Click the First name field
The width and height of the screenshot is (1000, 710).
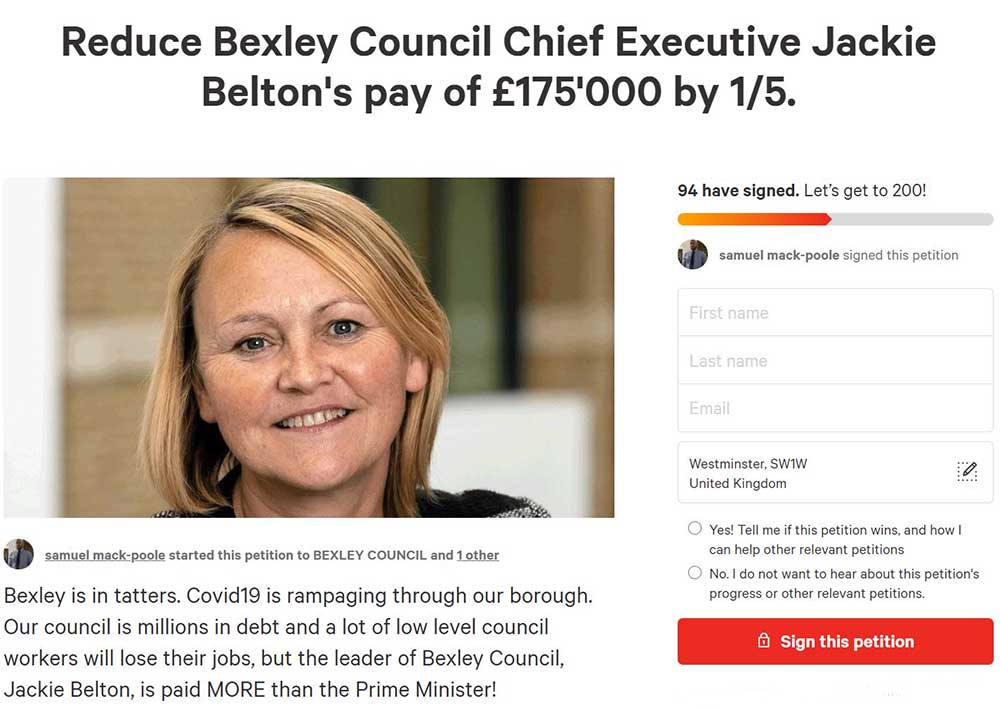point(835,313)
